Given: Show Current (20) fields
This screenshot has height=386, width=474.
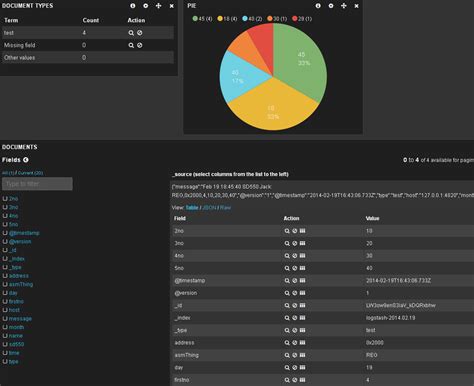Looking at the screenshot, I should [30, 173].
